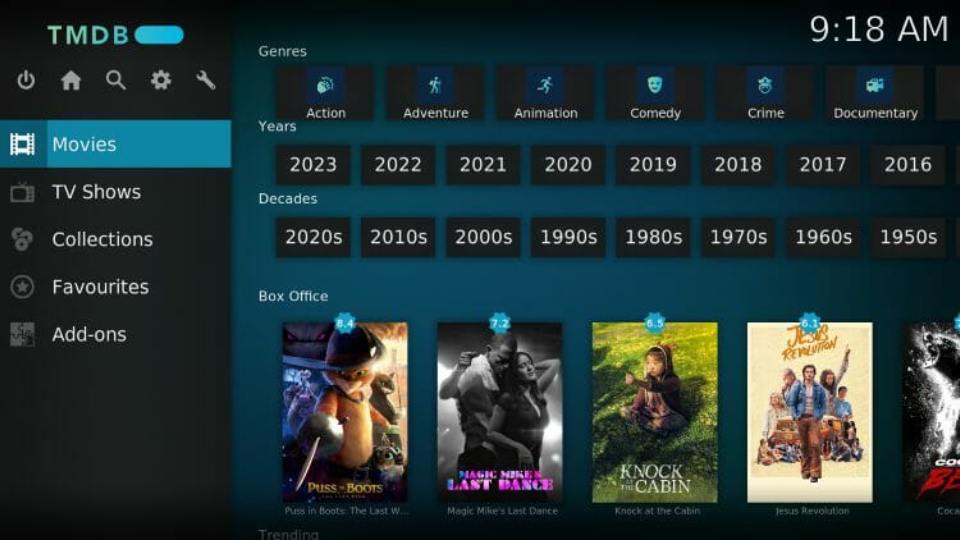
Task: Browse the 1970s decade
Action: point(738,237)
